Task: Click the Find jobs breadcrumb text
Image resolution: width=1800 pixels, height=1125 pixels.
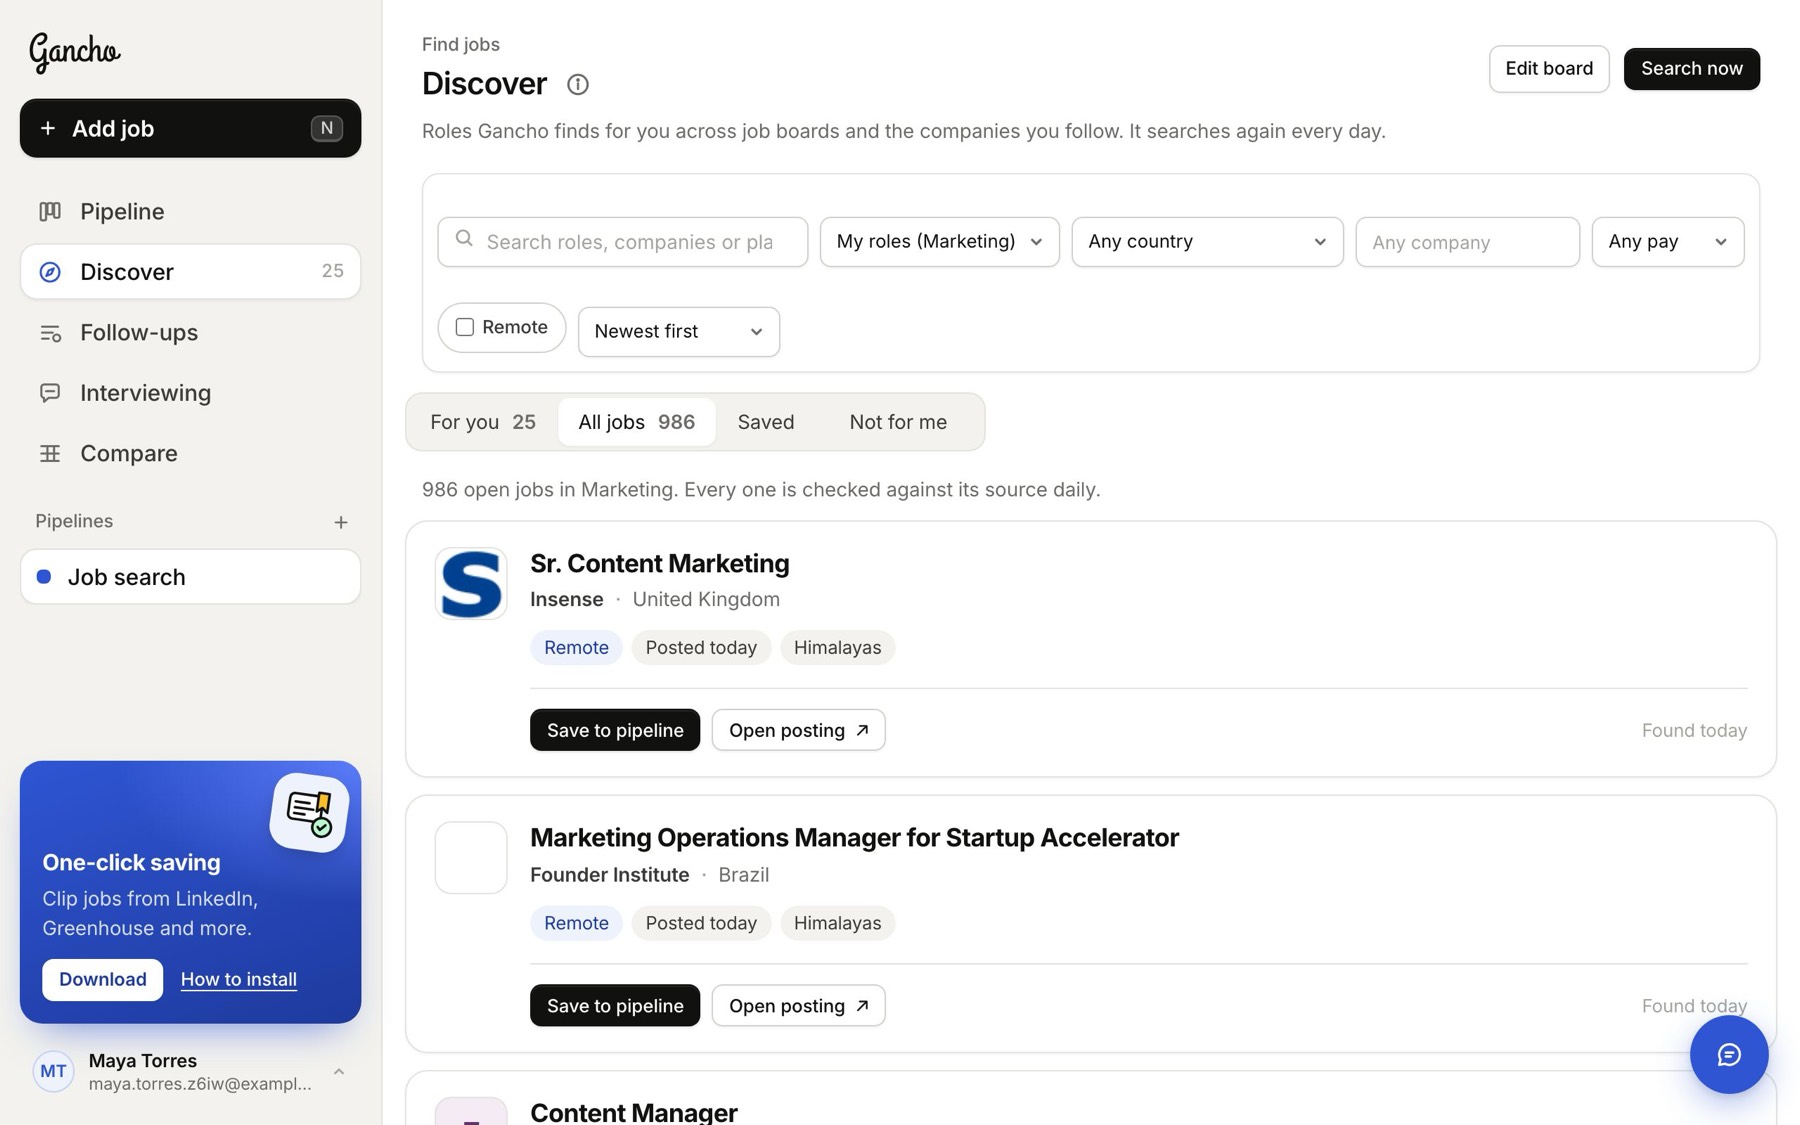Action: (x=461, y=45)
